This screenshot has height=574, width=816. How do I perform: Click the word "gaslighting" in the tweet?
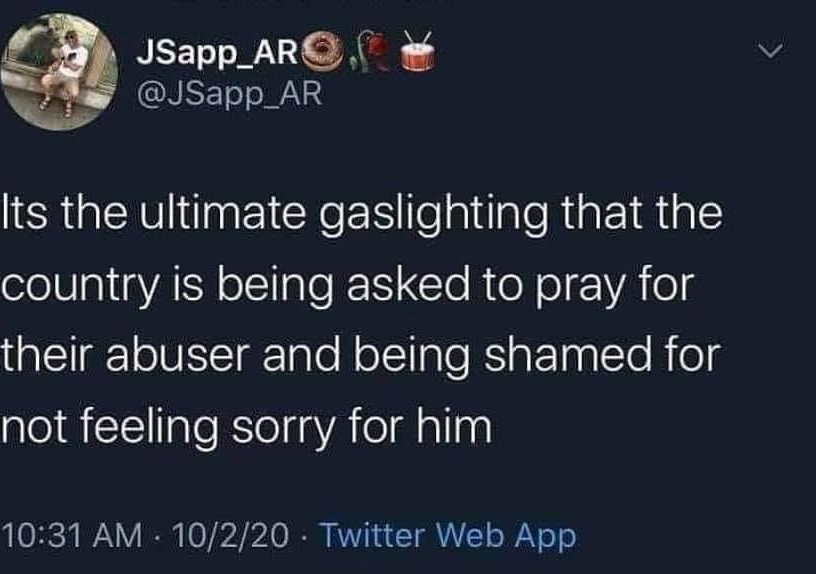pyautogui.click(x=433, y=215)
